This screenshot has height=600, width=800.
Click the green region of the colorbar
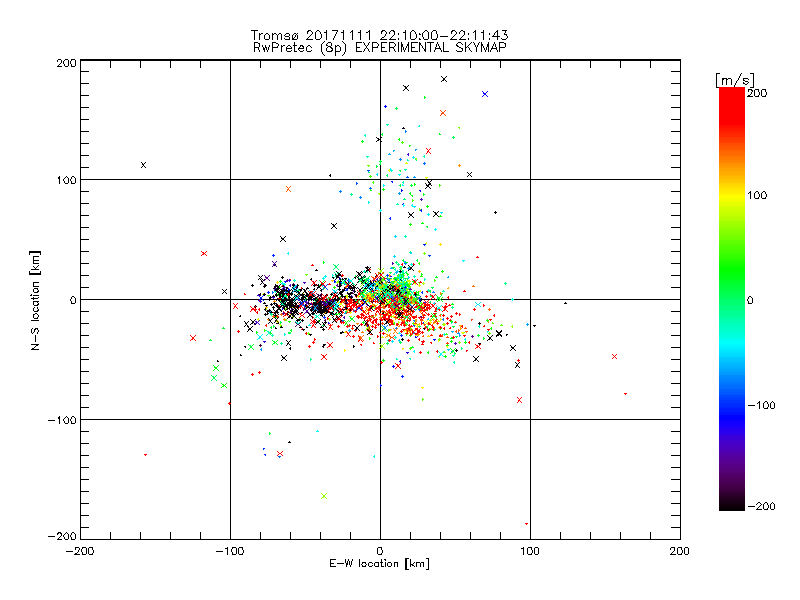[732, 270]
